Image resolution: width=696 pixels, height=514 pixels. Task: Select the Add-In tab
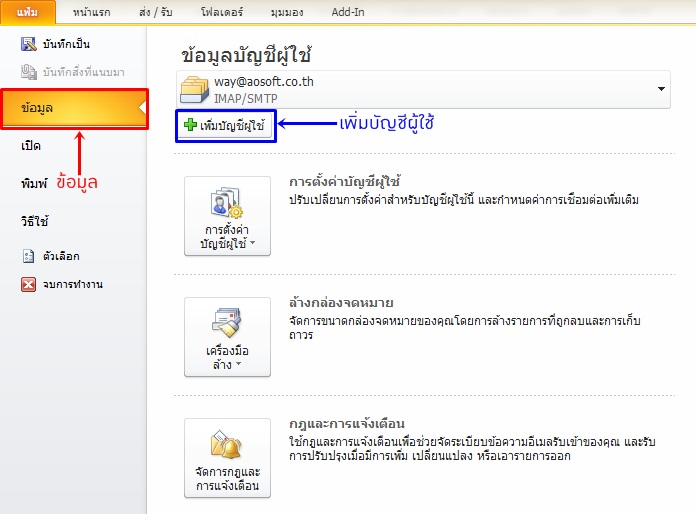pyautogui.click(x=348, y=12)
